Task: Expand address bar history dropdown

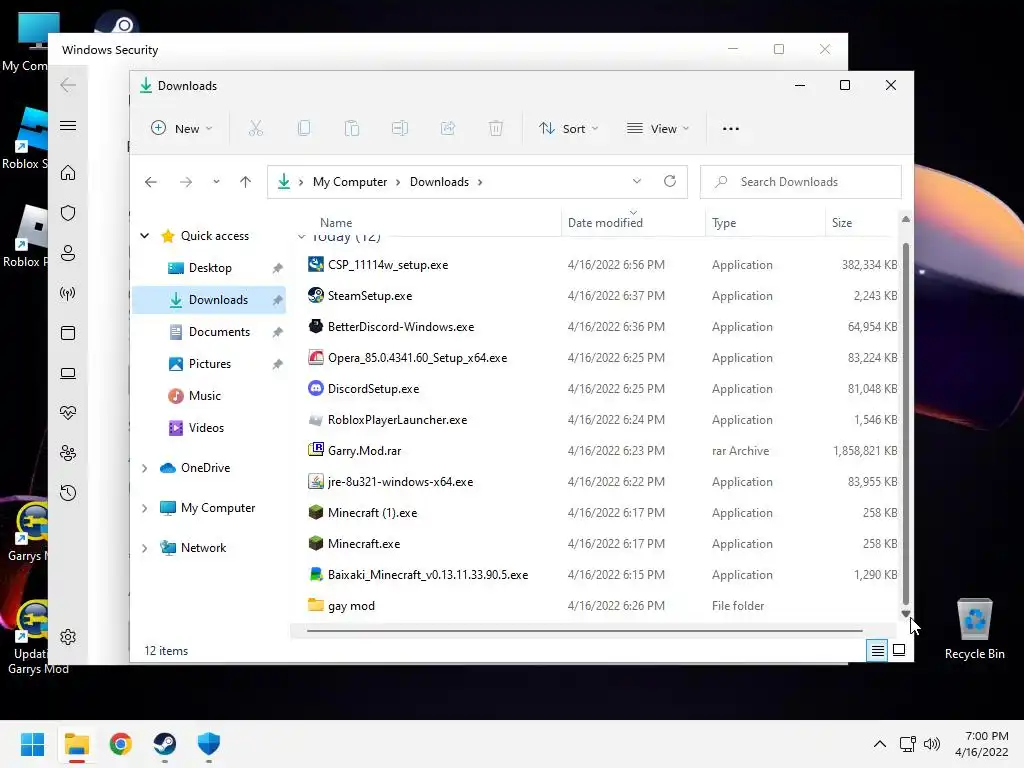Action: [x=637, y=182]
